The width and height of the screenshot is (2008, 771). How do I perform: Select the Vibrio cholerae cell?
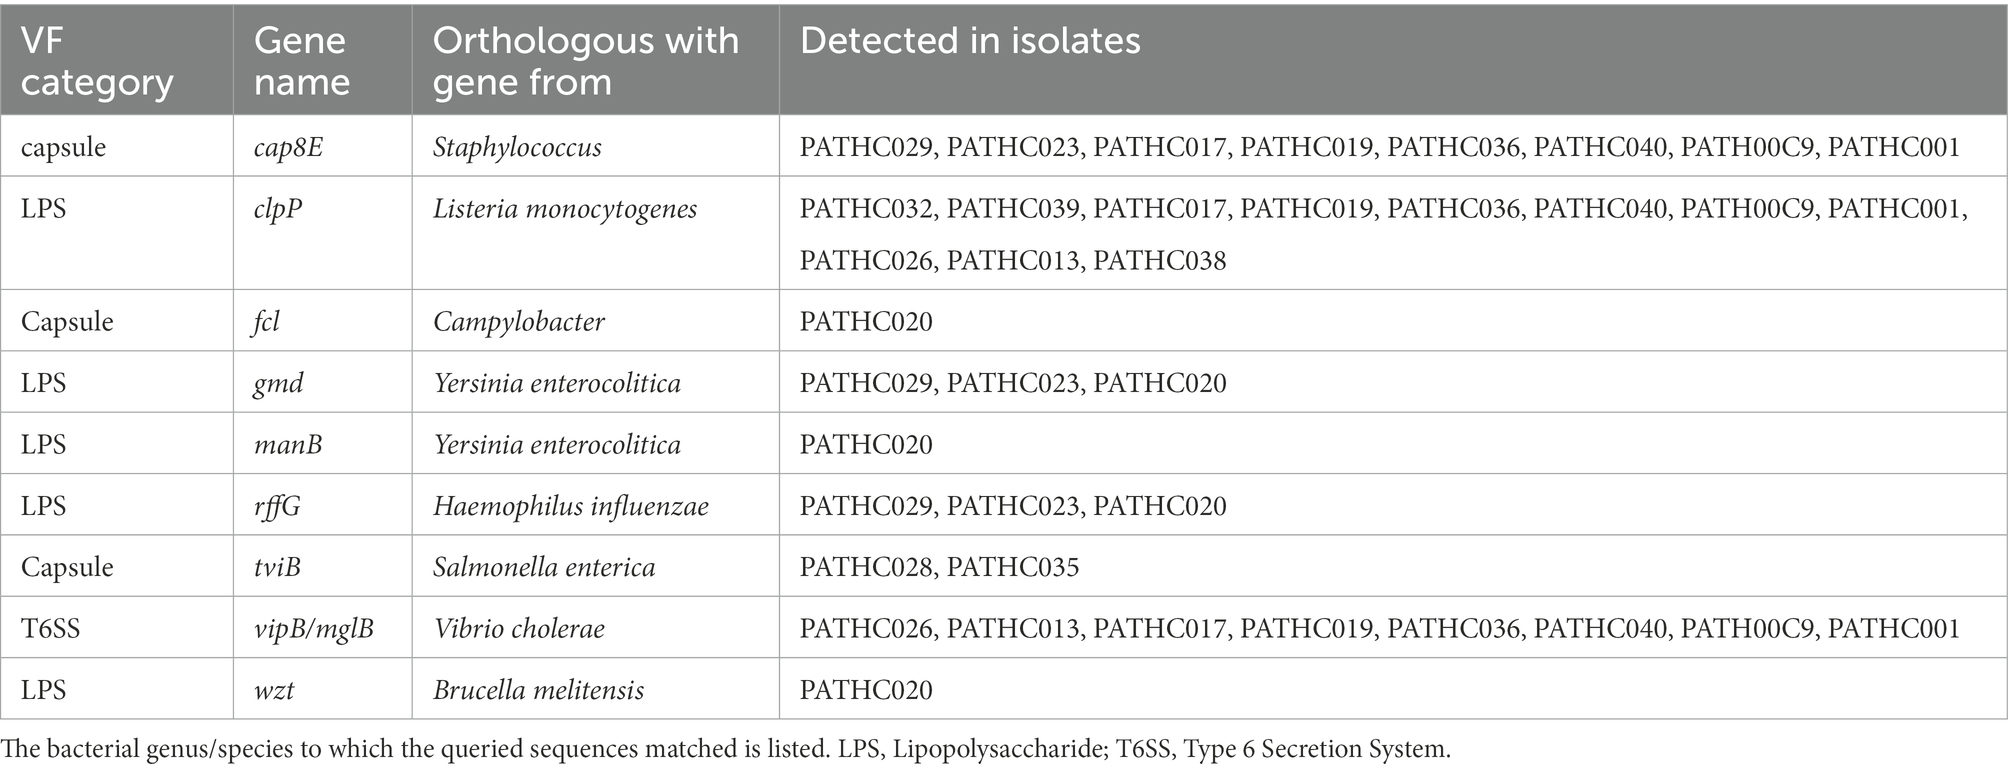click(519, 629)
